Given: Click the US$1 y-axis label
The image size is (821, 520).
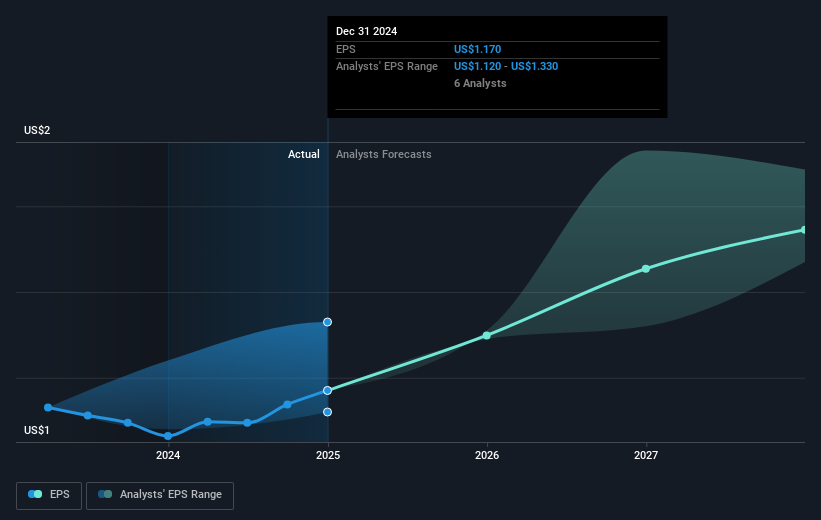Looking at the screenshot, I should (37, 430).
